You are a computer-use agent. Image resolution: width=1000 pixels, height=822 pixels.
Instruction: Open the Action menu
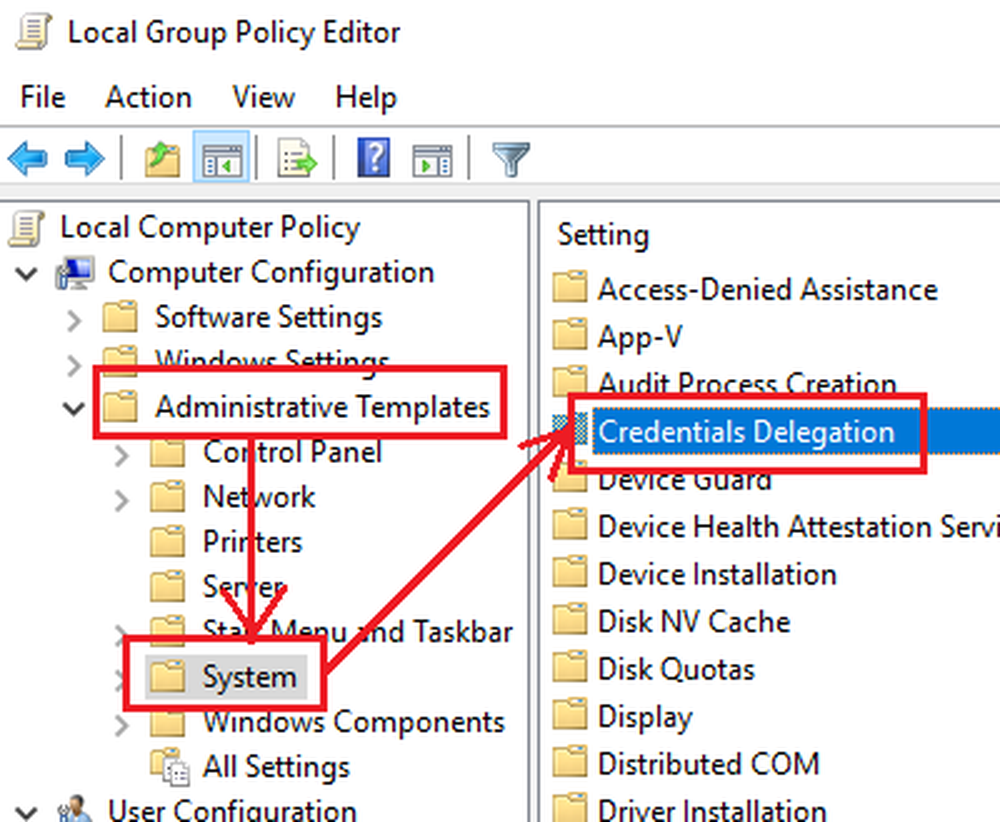pos(148,97)
